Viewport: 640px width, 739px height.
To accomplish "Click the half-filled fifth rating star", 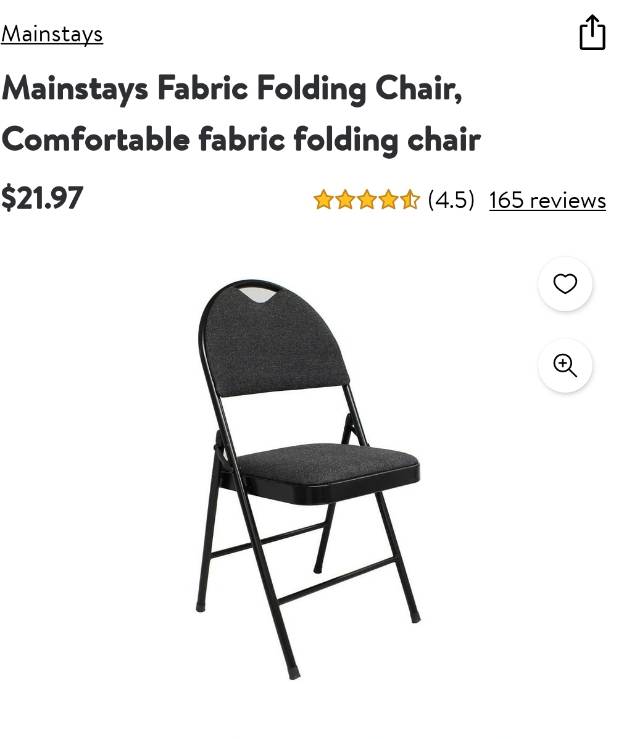I will pyautogui.click(x=410, y=199).
